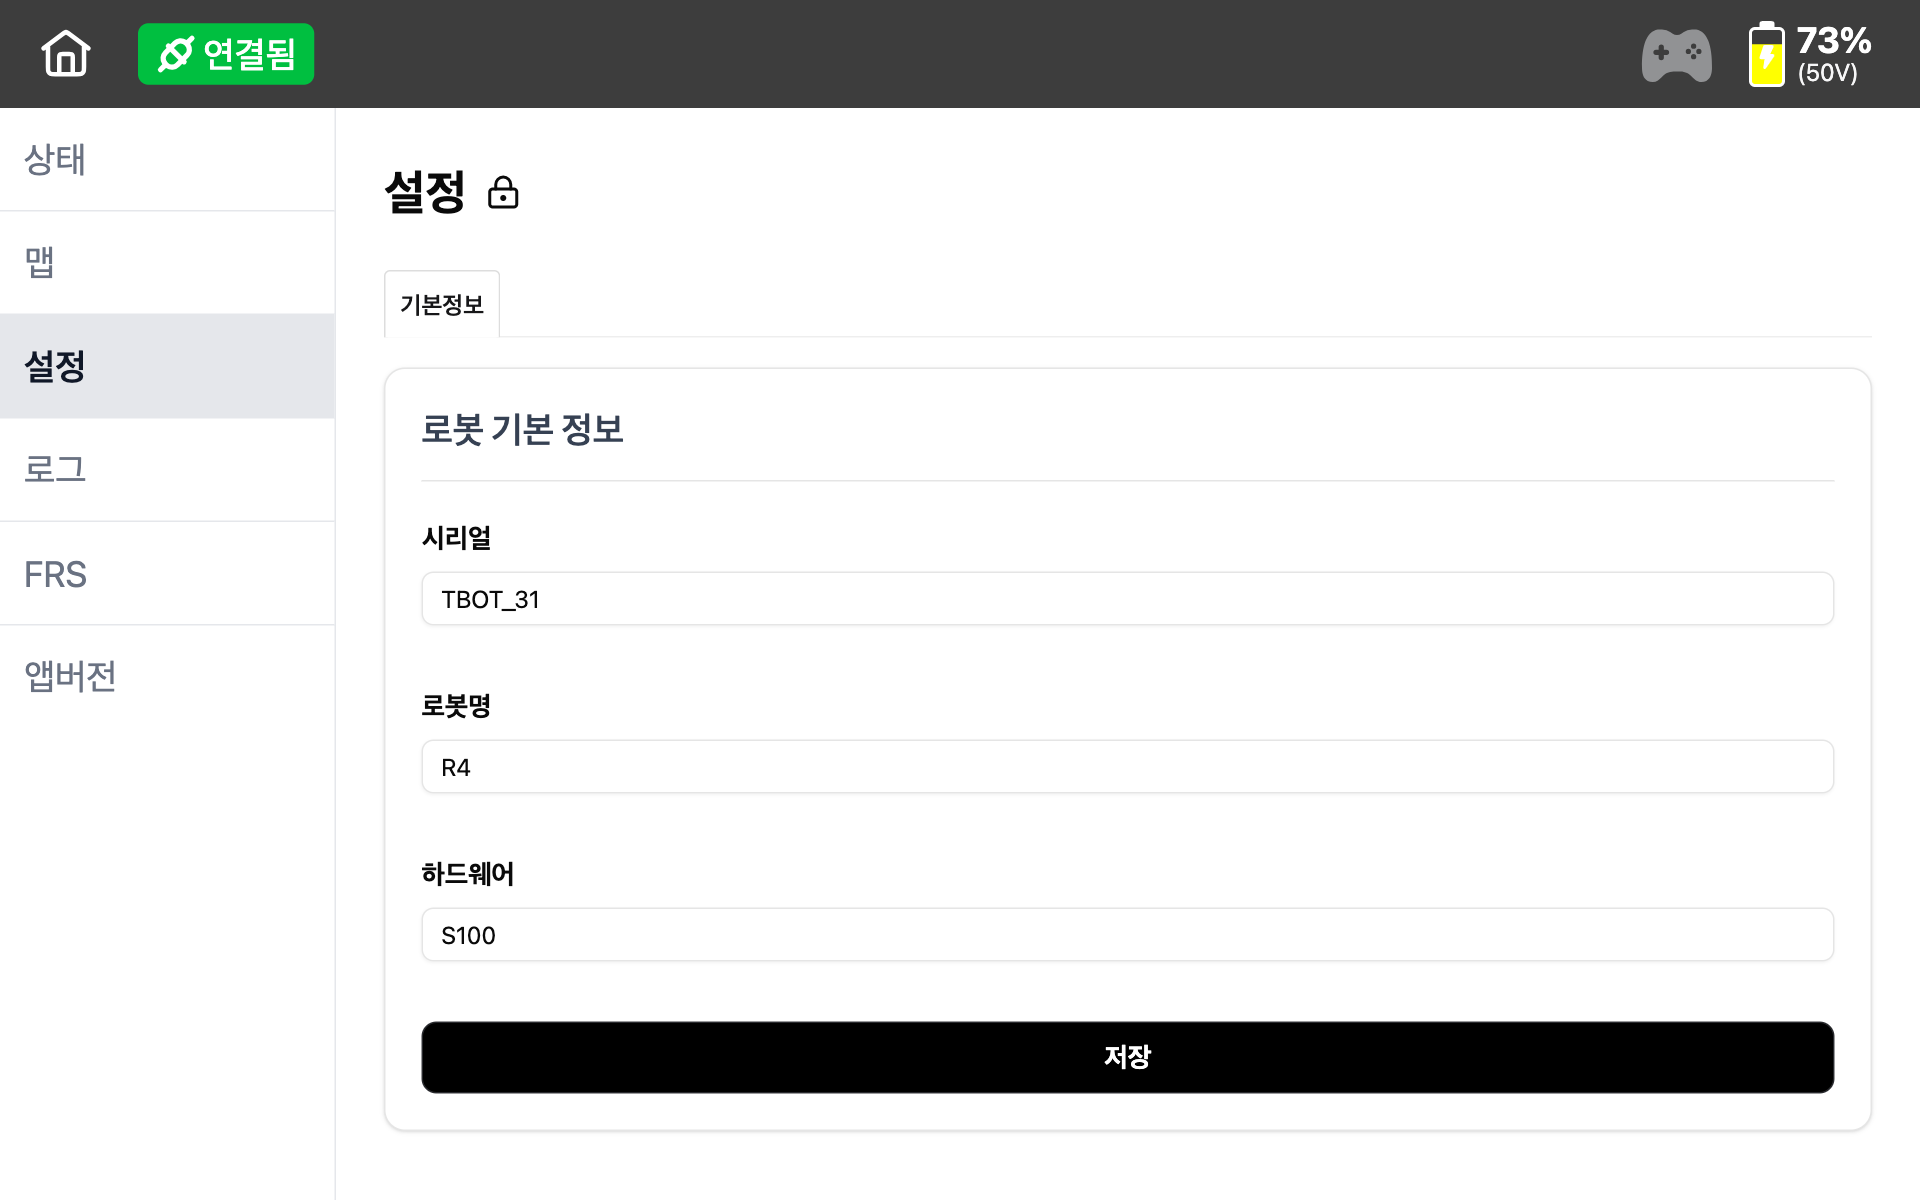Switch to the 기본정보 tab
Image resolution: width=1920 pixels, height=1200 pixels.
[442, 304]
